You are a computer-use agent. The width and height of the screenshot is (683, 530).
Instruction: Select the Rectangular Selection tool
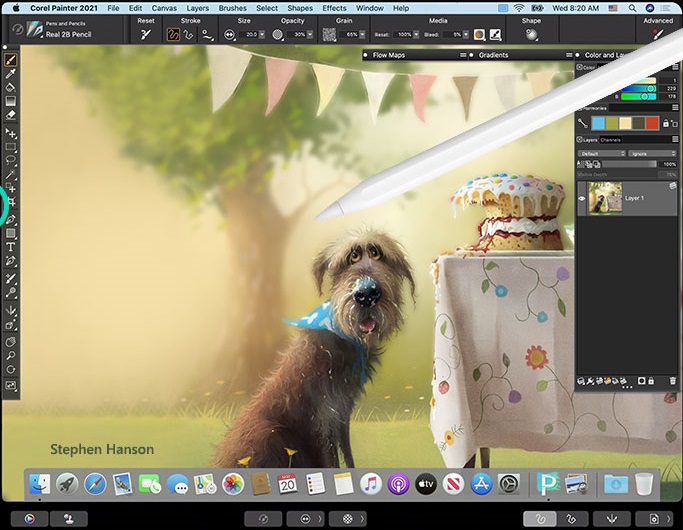(10, 147)
